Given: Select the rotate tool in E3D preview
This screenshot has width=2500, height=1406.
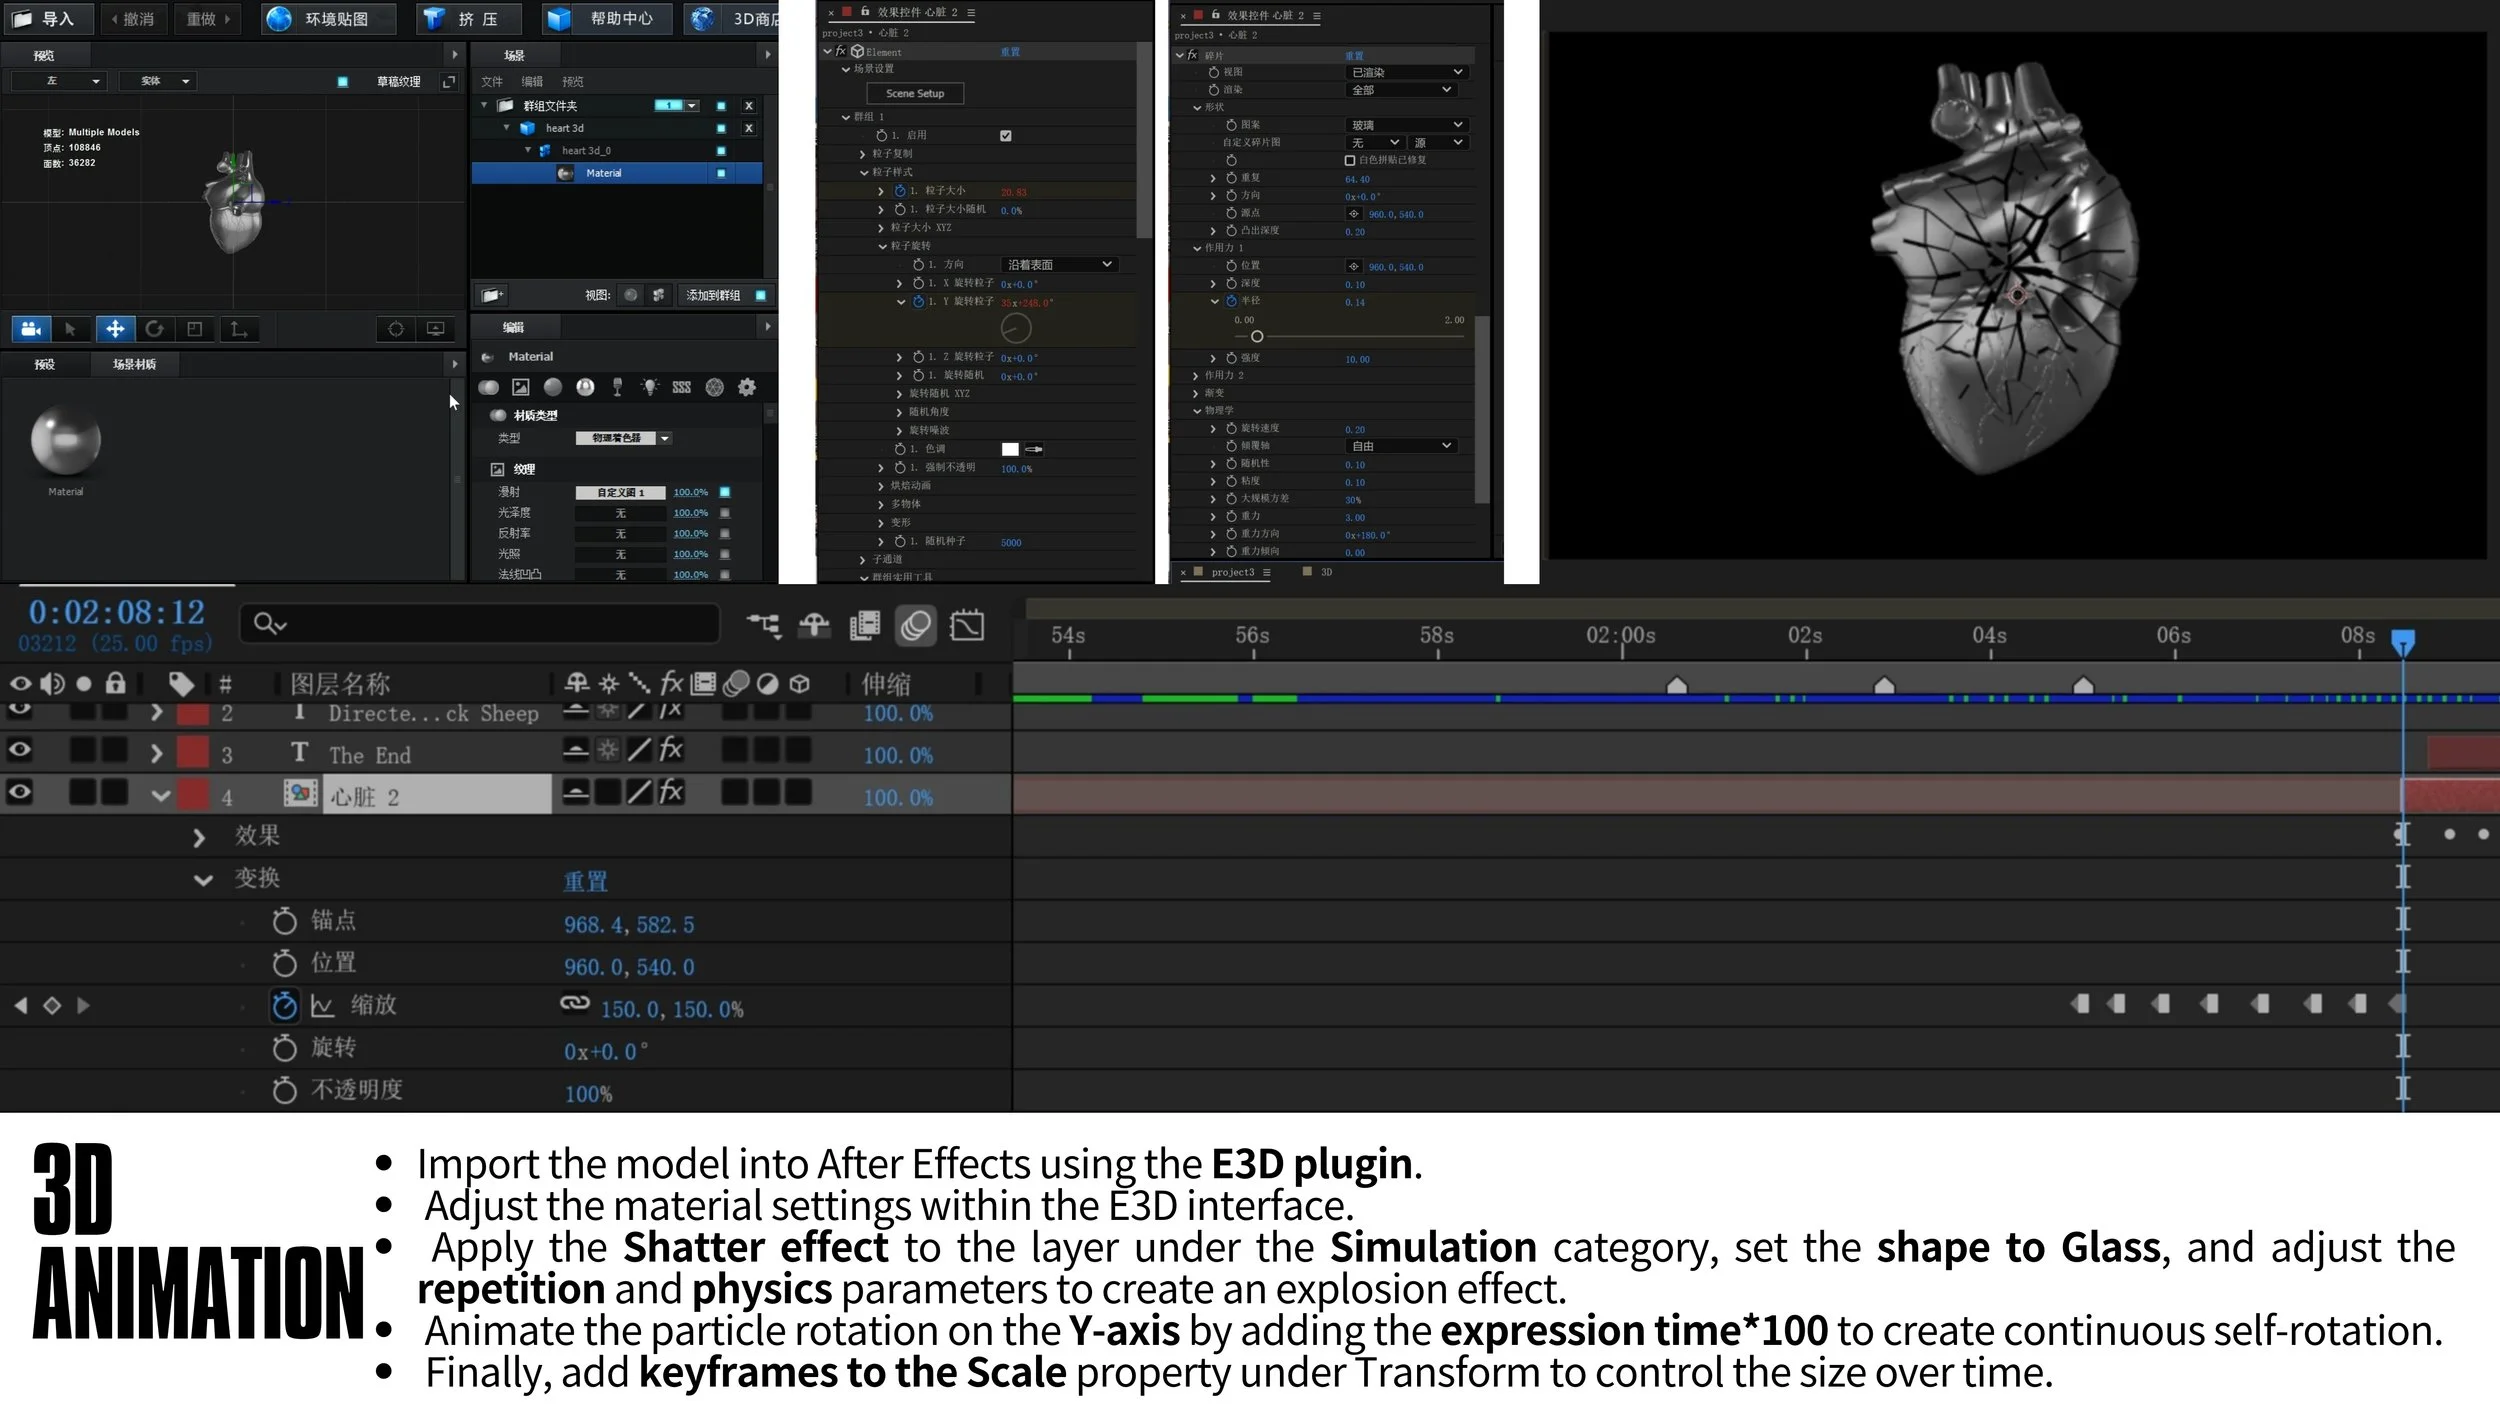Looking at the screenshot, I should [154, 329].
